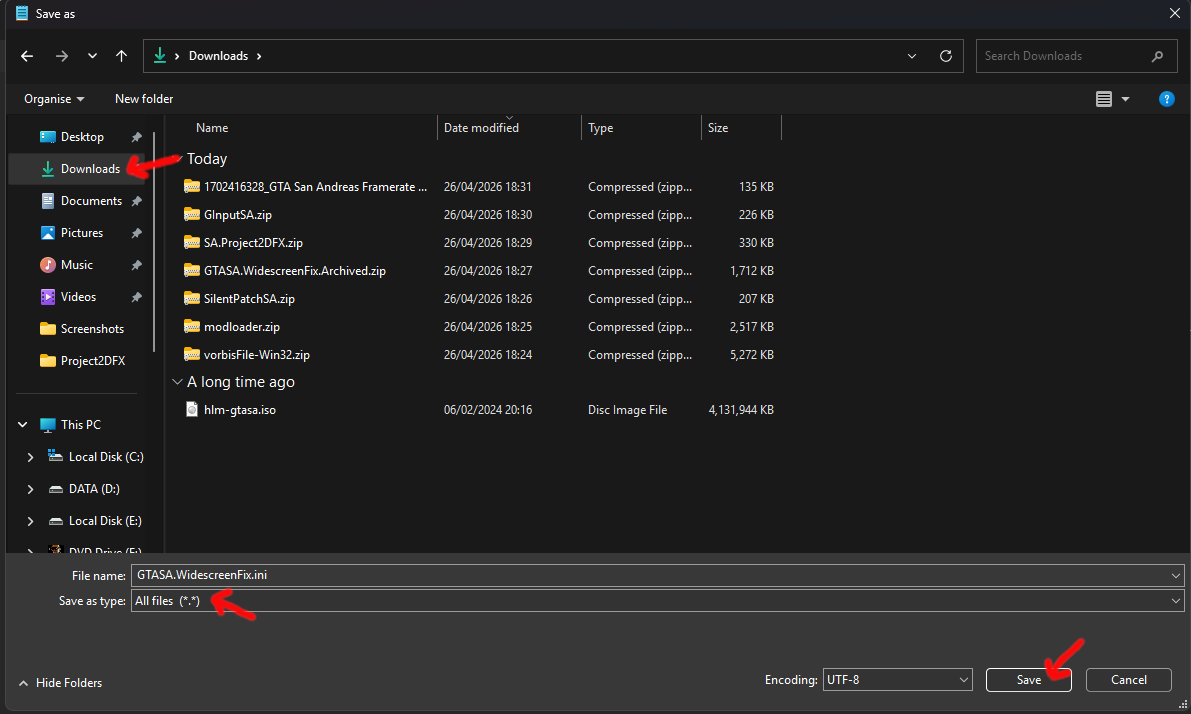Create a New folder
Viewport: 1191px width, 714px height.
(x=144, y=99)
